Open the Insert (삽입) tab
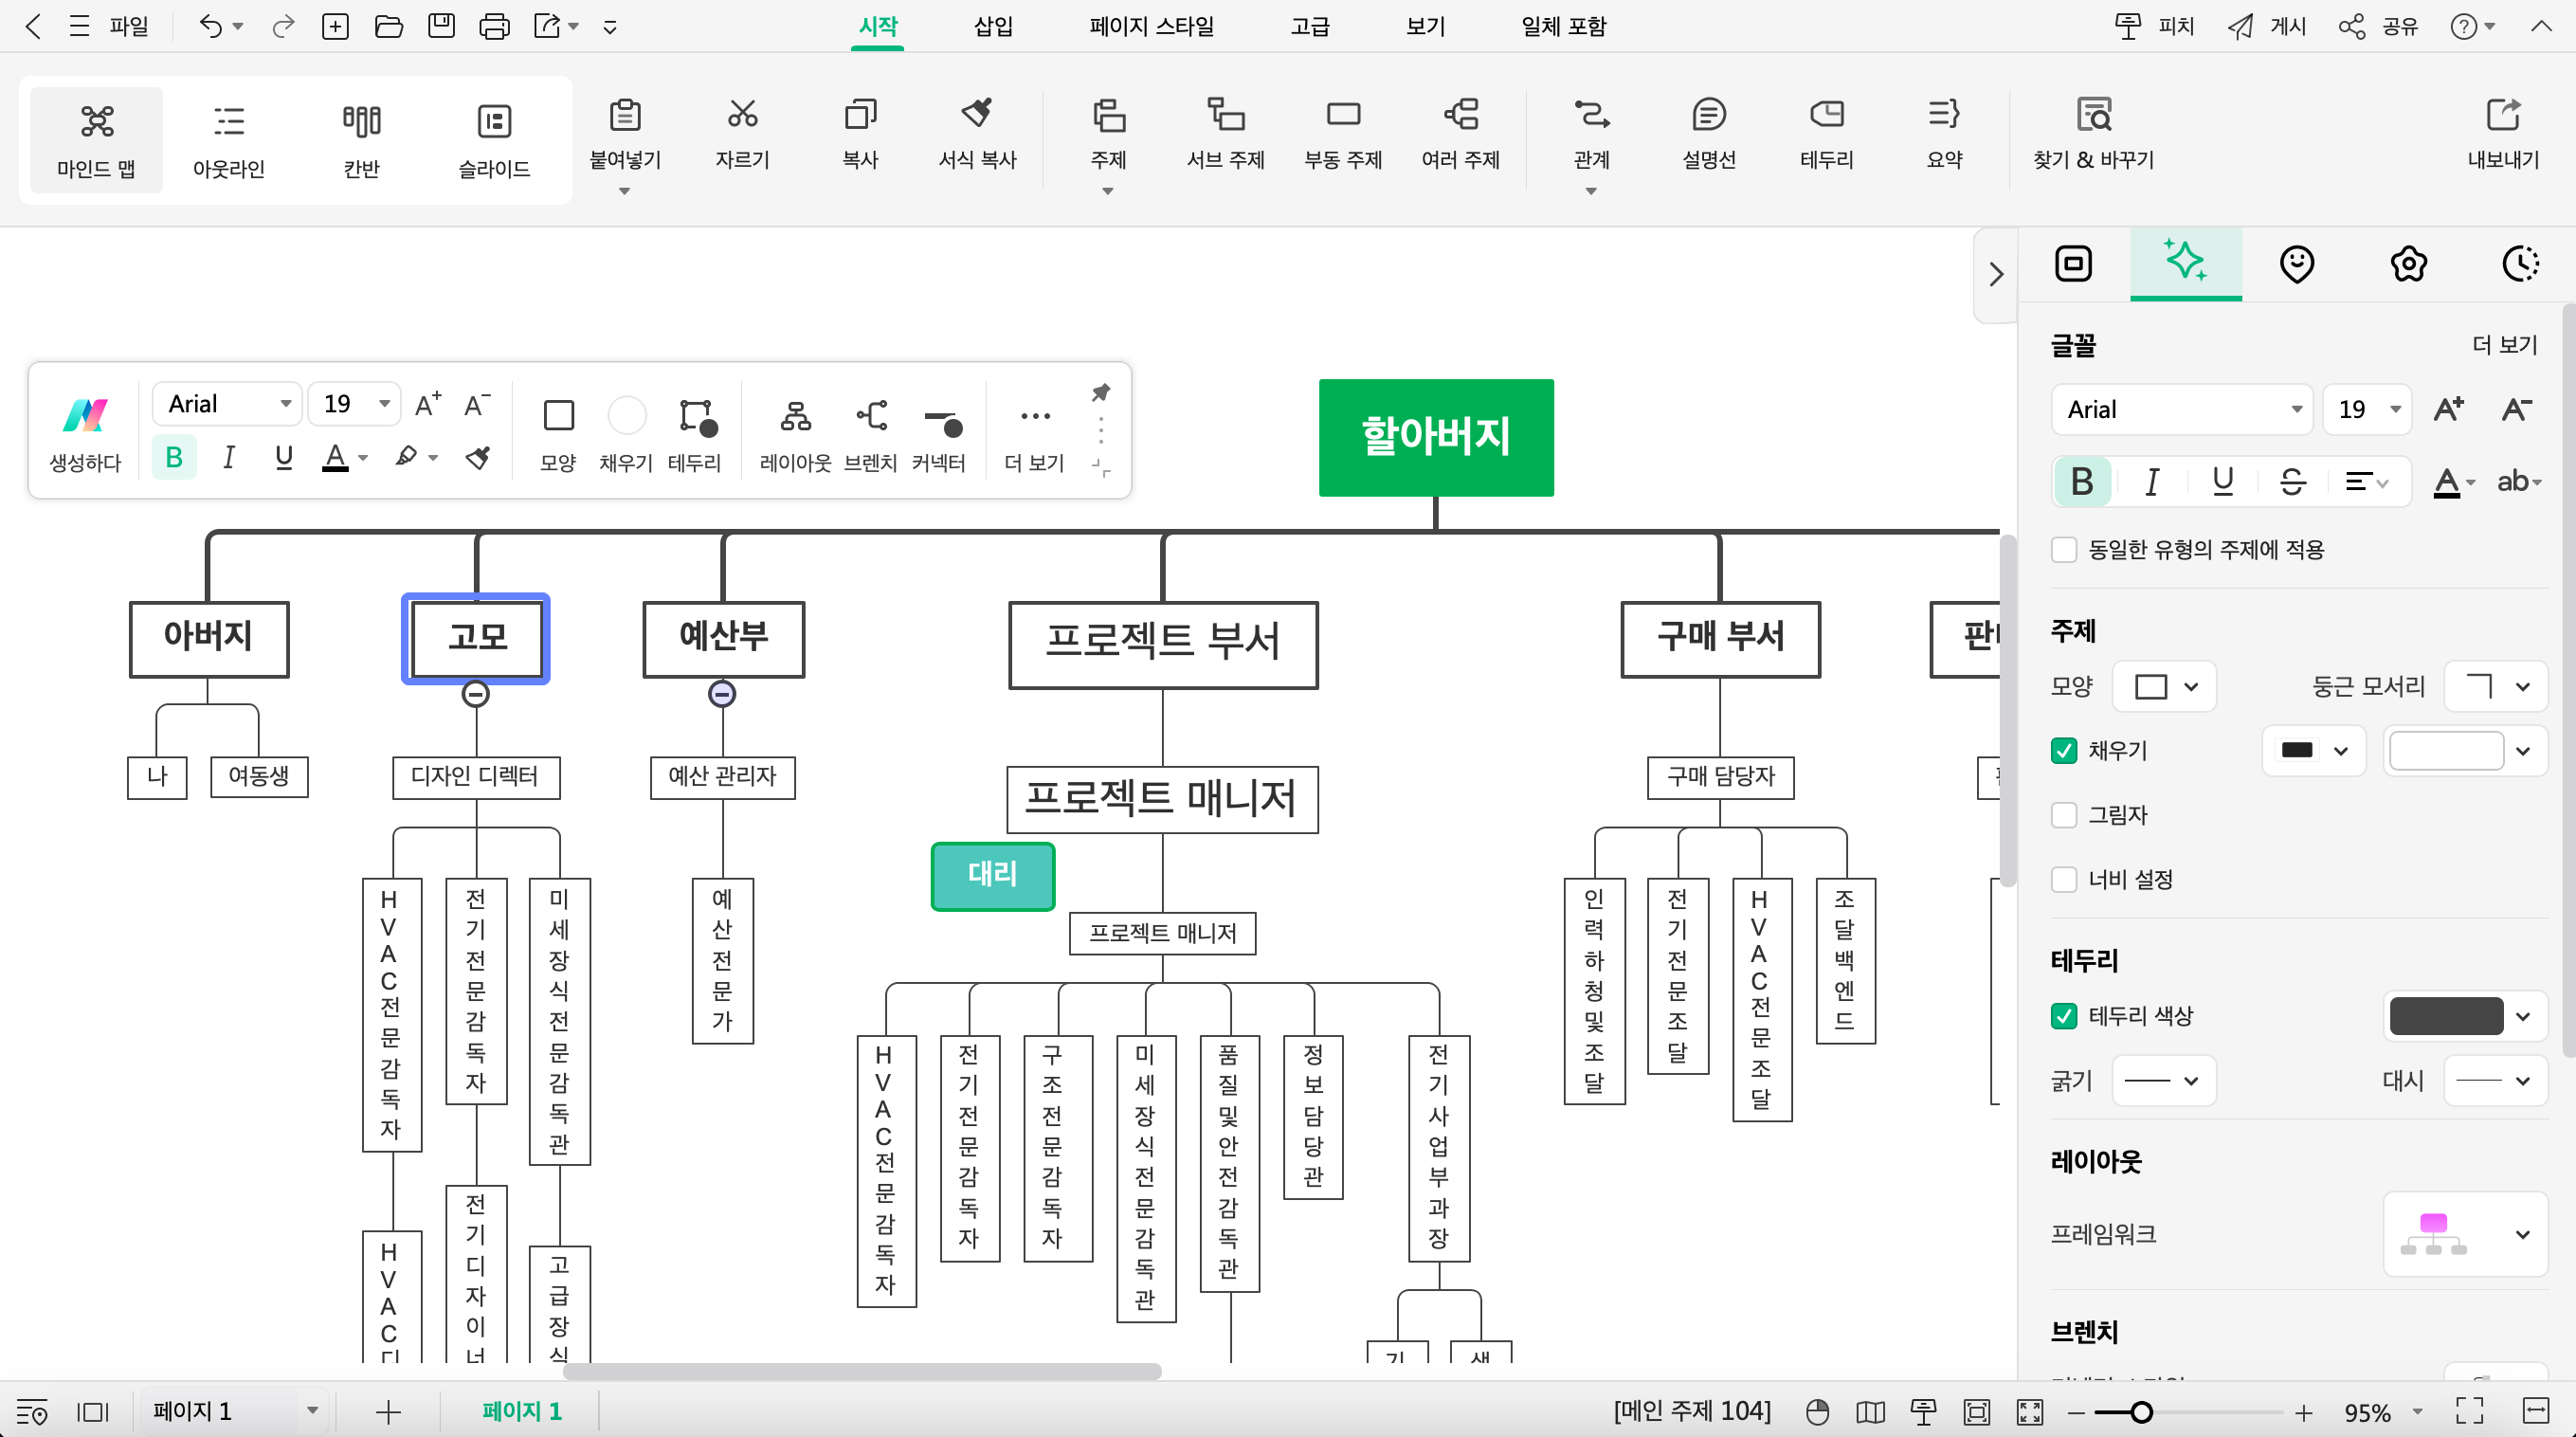Viewport: 2576px width, 1437px height. 993,26
